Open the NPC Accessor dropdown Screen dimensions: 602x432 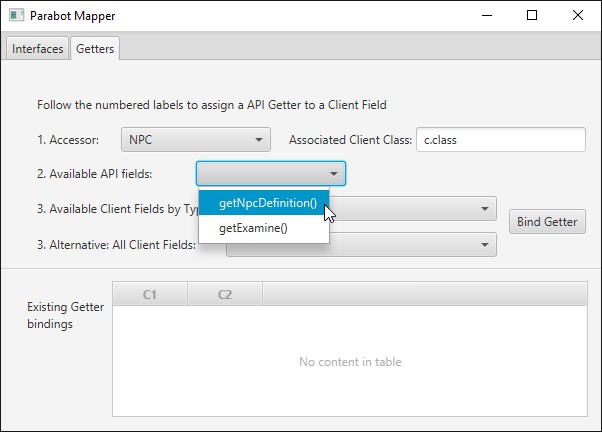196,140
